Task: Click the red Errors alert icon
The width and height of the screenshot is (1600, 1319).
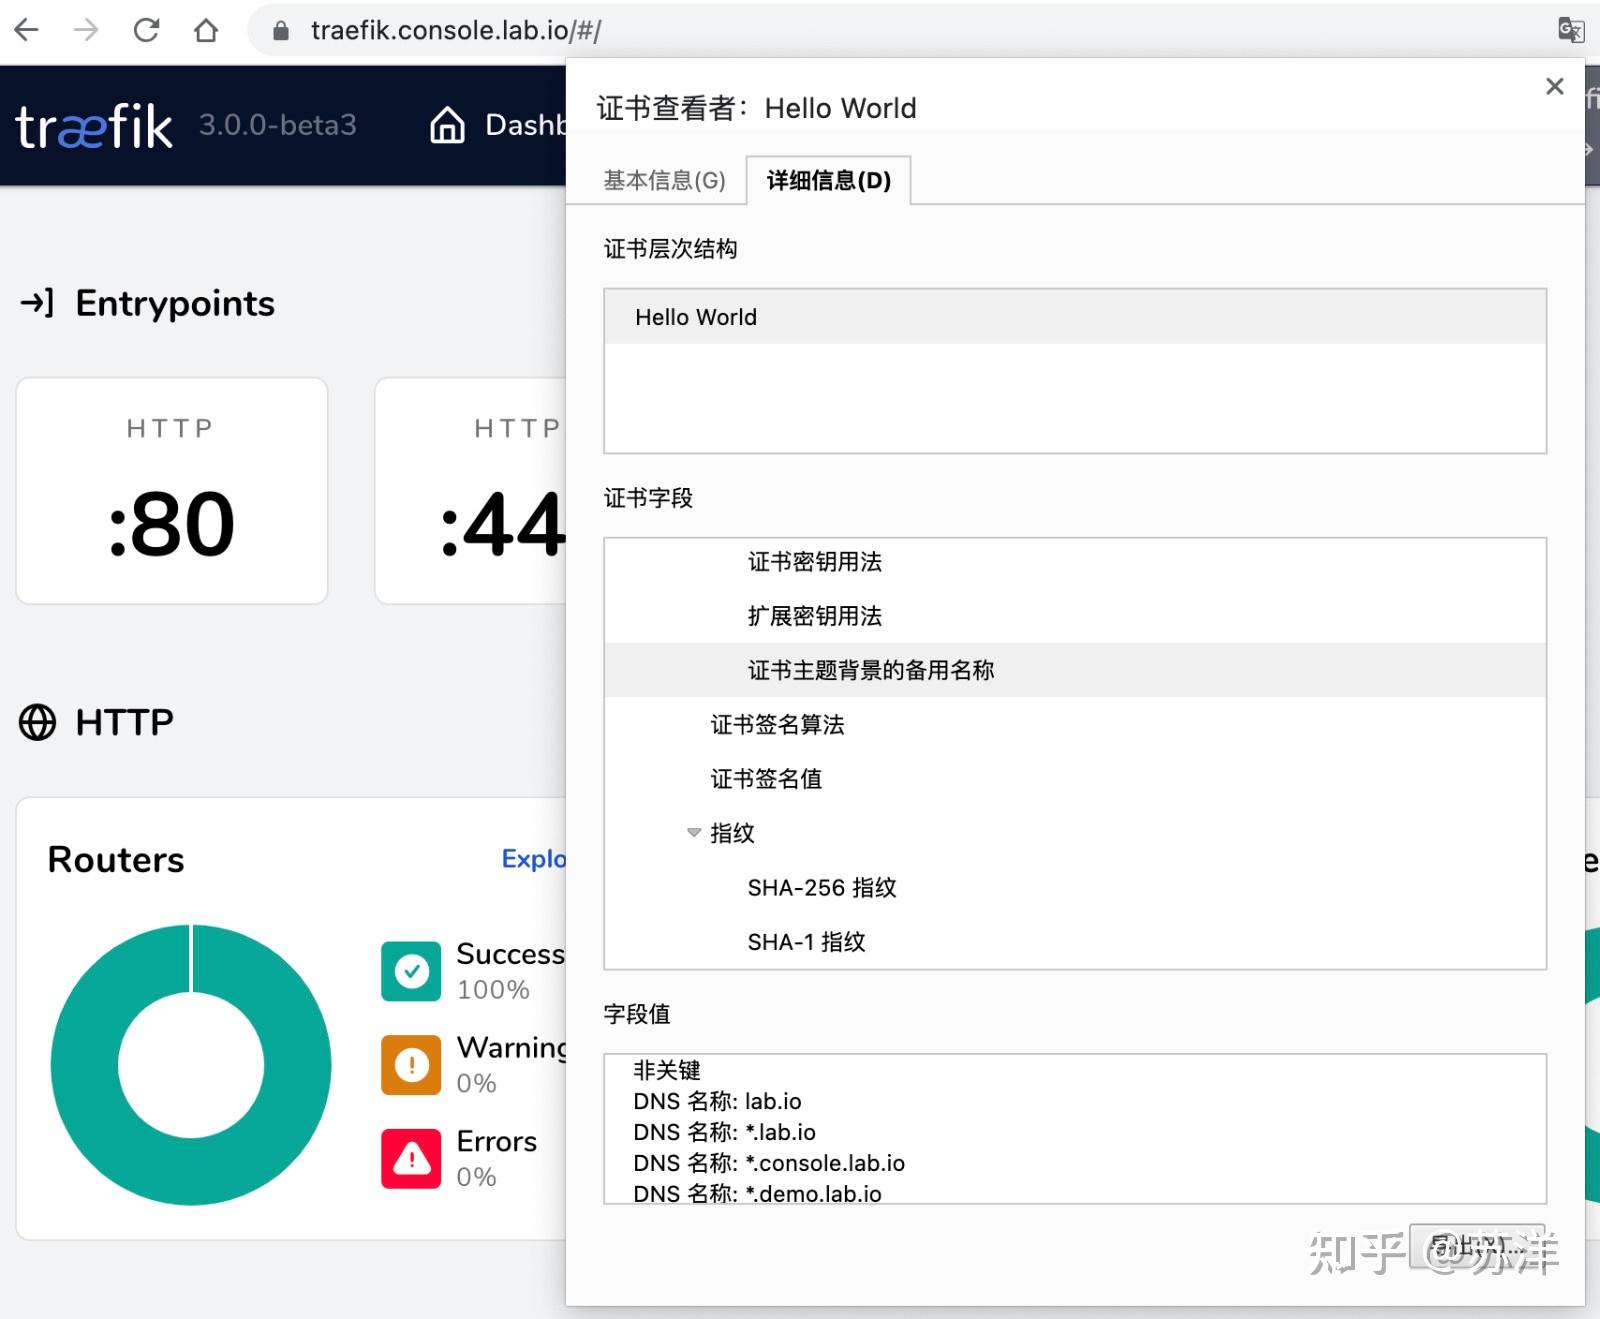Action: click(x=410, y=1156)
